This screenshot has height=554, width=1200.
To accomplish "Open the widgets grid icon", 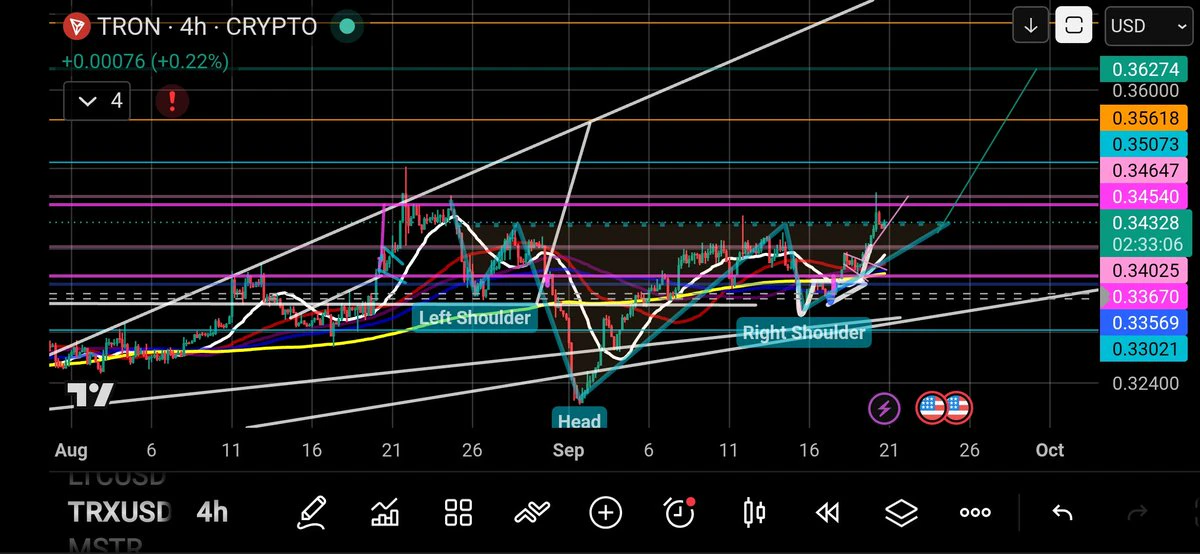I will [x=458, y=513].
